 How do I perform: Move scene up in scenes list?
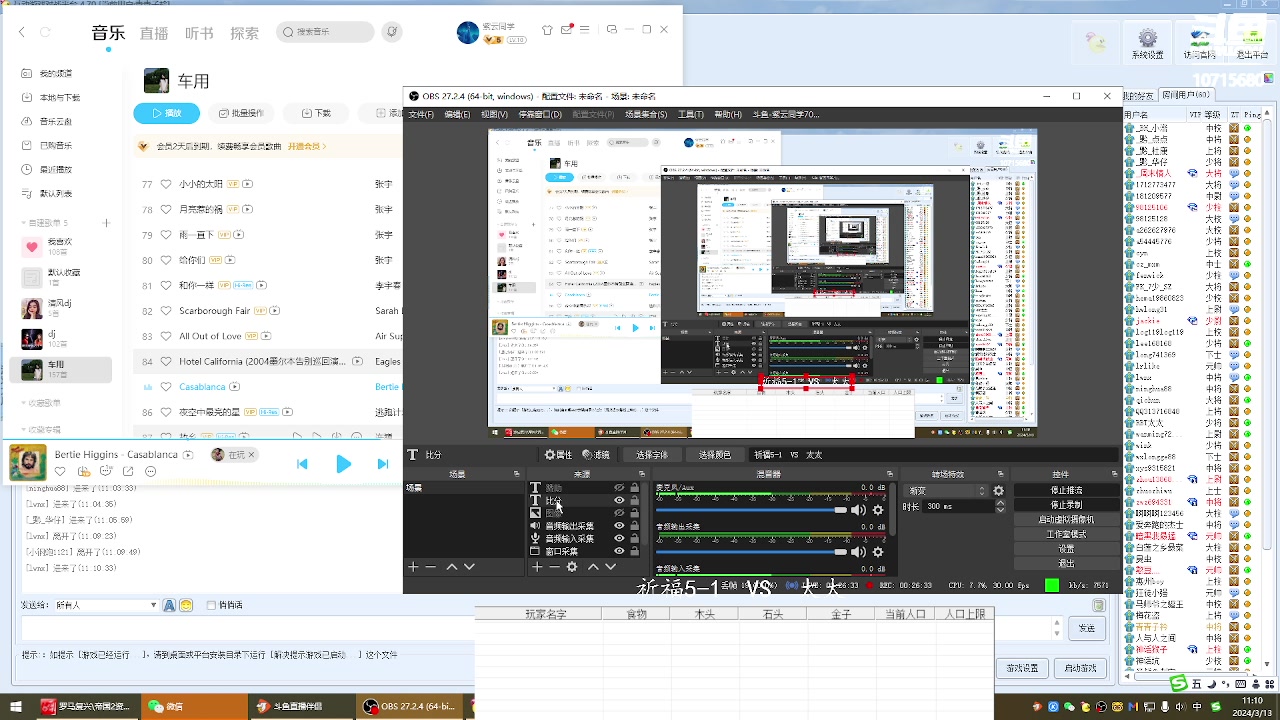pos(451,567)
